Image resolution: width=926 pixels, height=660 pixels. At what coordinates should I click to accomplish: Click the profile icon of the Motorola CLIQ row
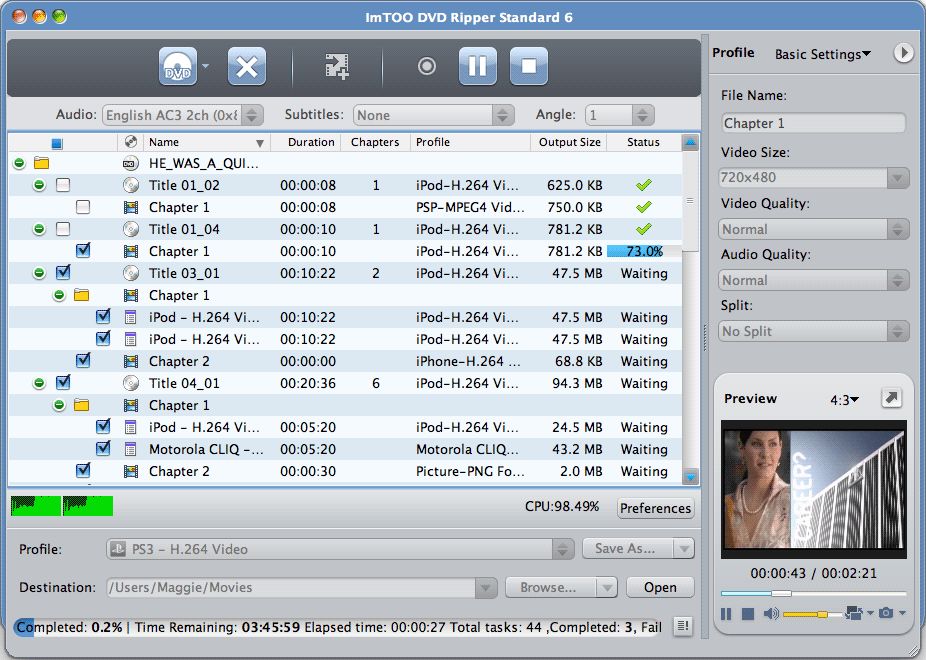coord(131,449)
